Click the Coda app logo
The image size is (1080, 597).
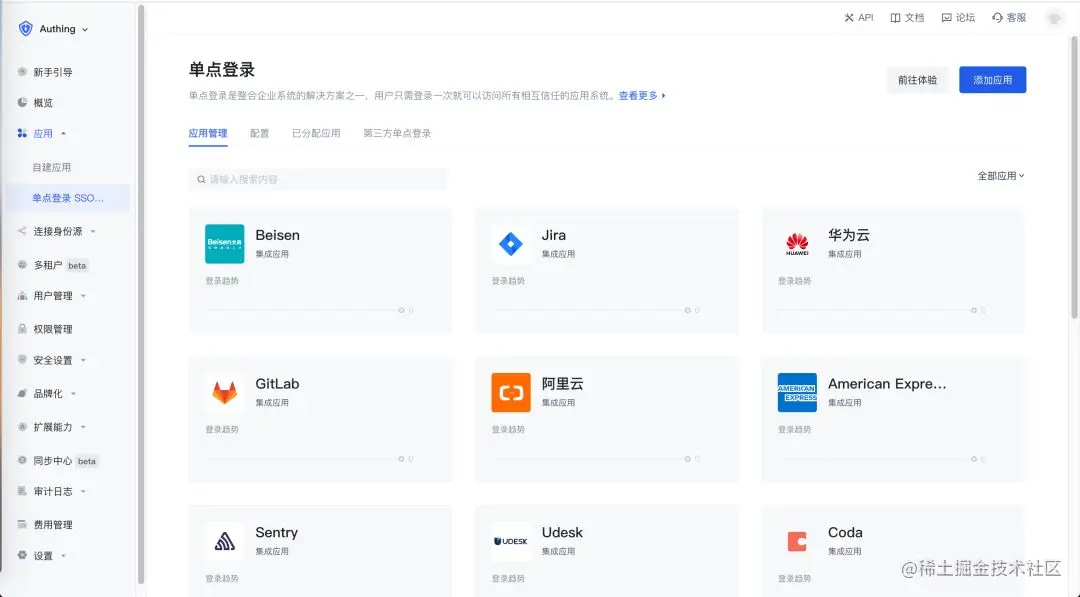[797, 541]
